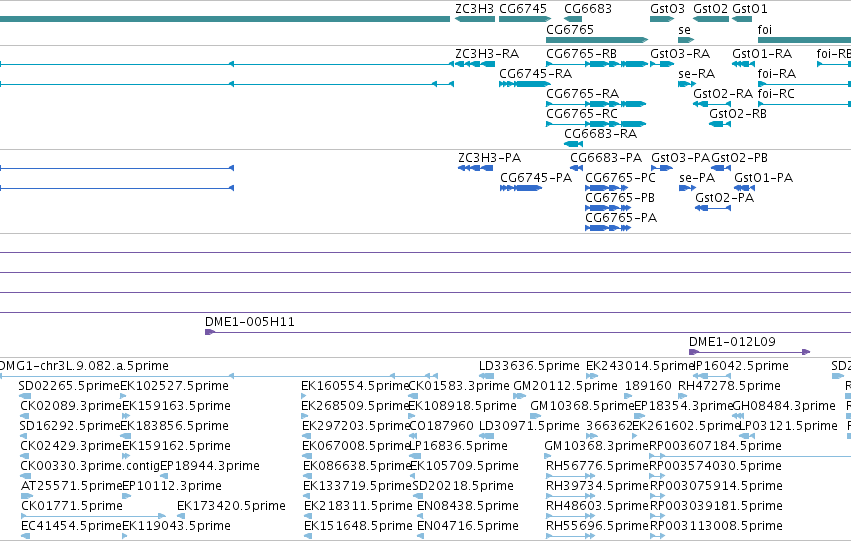Screen dimensions: 851x541
Task: Click the LP03121.5prime EST label
Action: click(789, 427)
